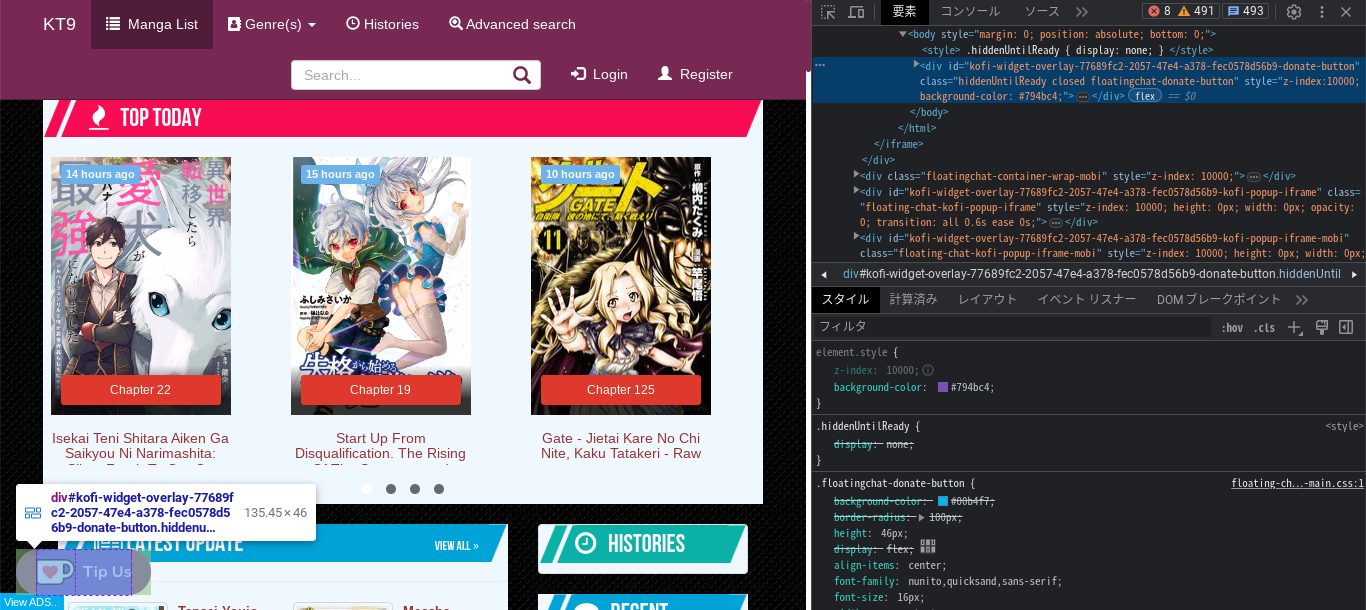Click the VIEW ALL link in Latest Update
Image resolution: width=1366 pixels, height=610 pixels.
coord(456,545)
